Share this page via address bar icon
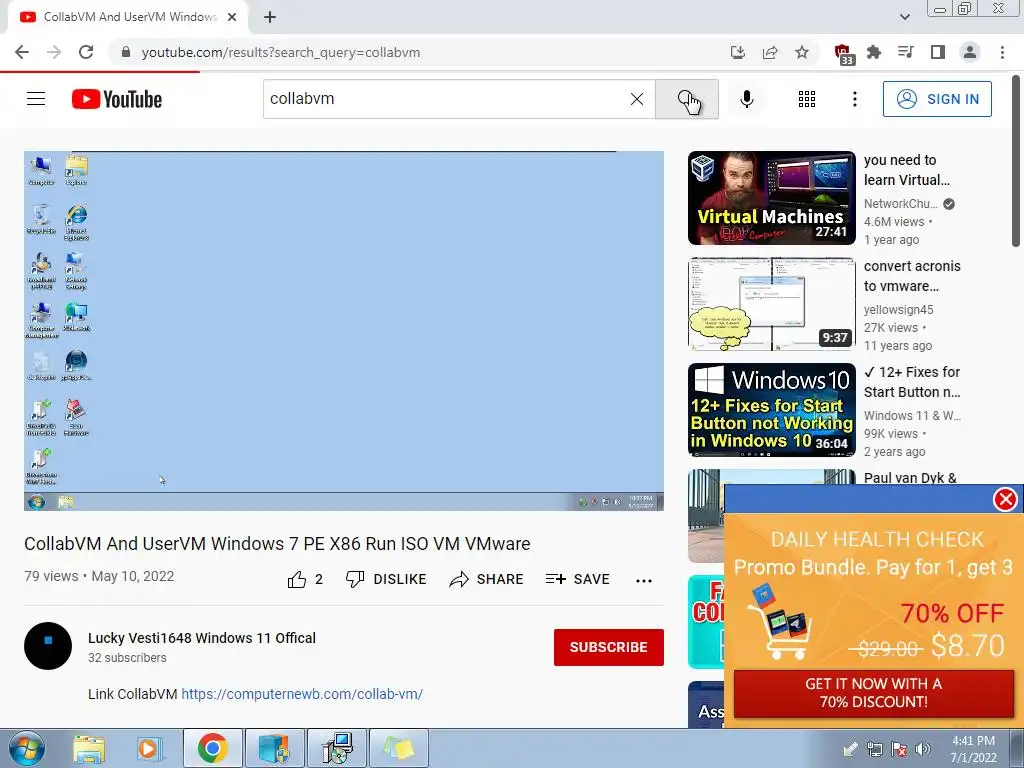The width and height of the screenshot is (1024, 768). (770, 52)
